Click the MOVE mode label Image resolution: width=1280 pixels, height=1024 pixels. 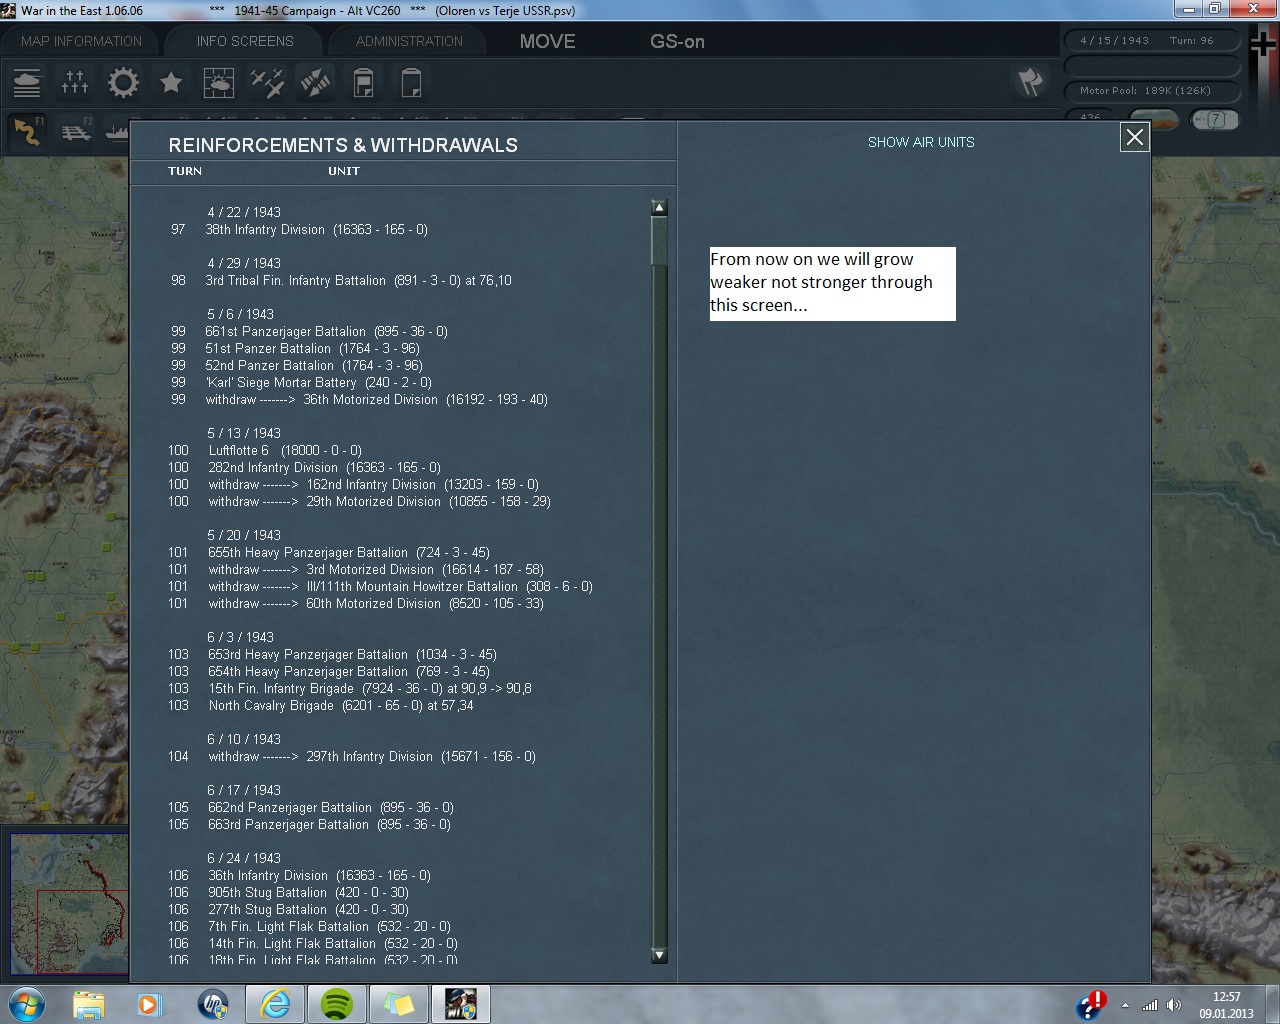click(x=547, y=41)
